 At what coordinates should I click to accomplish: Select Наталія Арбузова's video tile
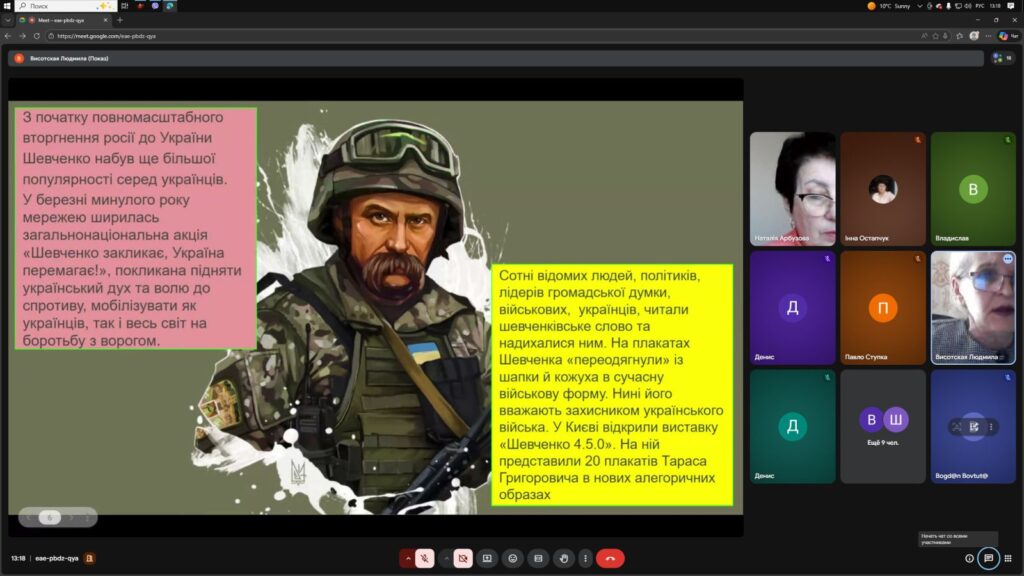tap(792, 189)
